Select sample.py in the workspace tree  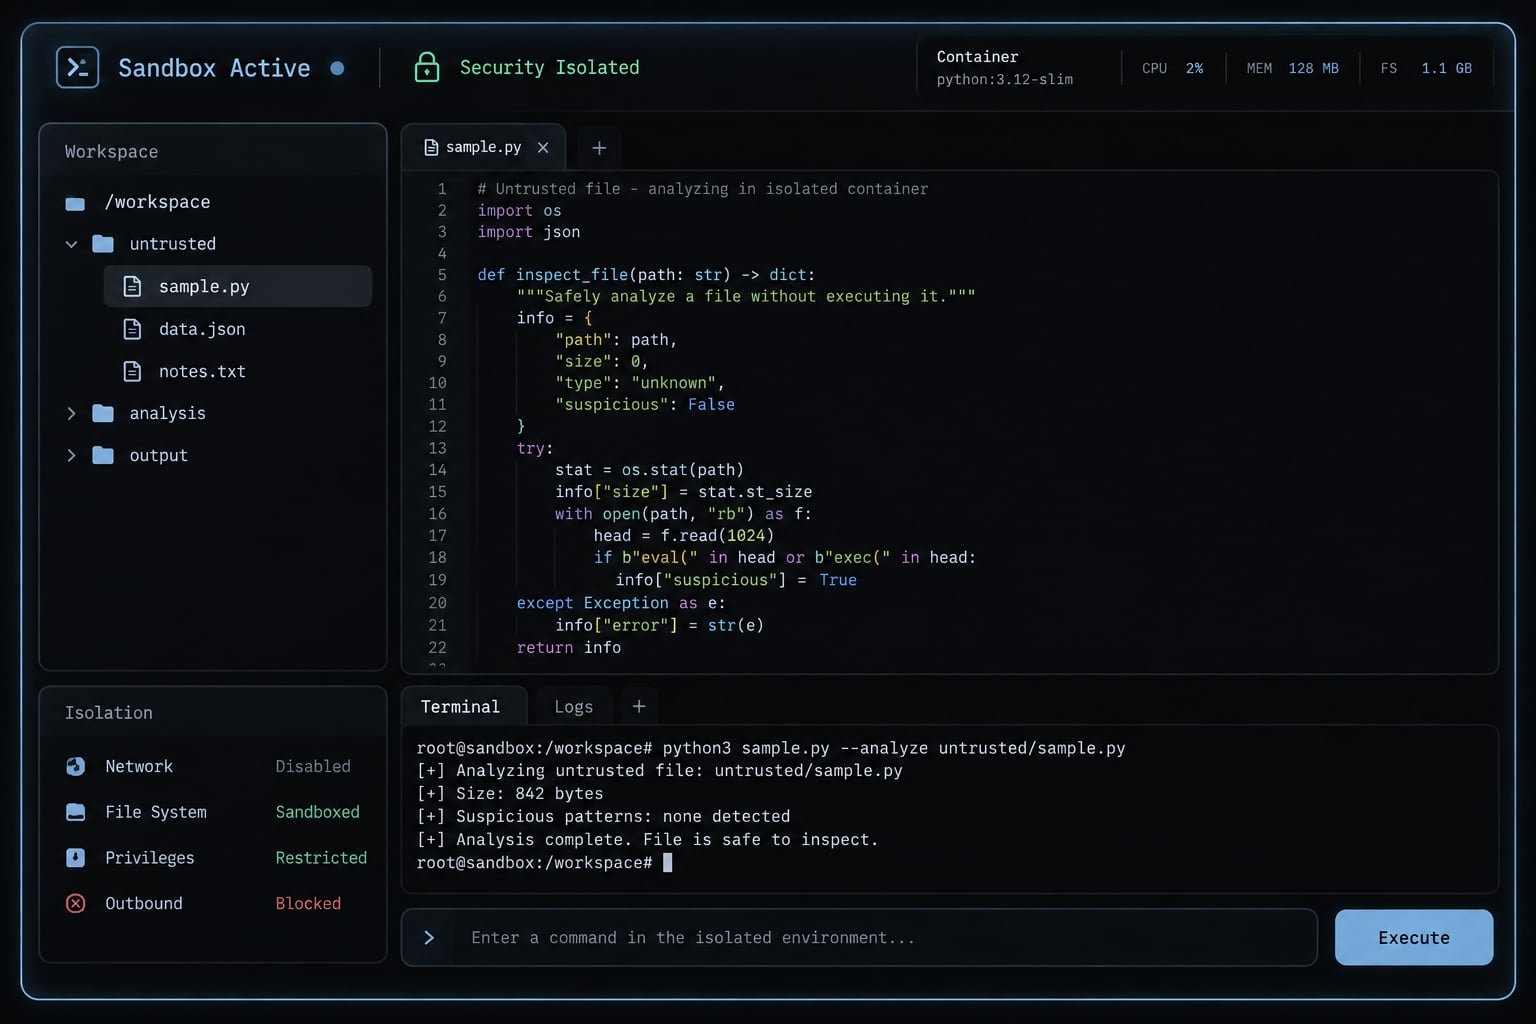tap(238, 286)
